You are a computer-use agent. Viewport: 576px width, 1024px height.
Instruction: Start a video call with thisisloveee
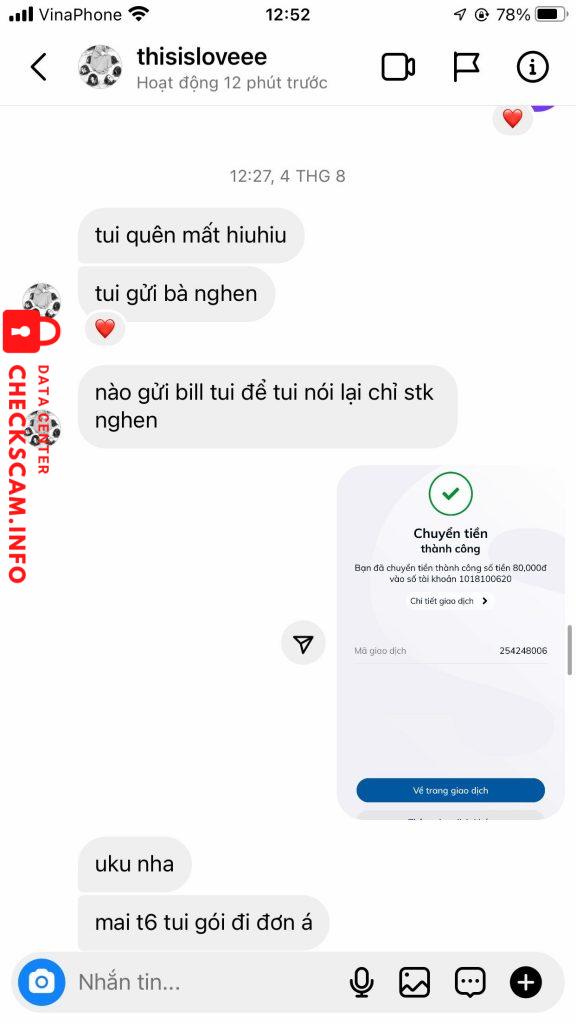[398, 67]
